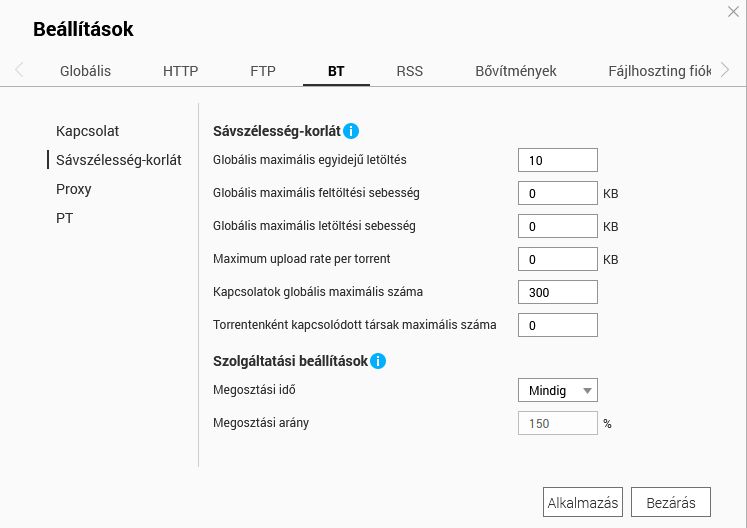The width and height of the screenshot is (747, 528).
Task: Go to the Bővítmények tab
Action: [x=515, y=71]
